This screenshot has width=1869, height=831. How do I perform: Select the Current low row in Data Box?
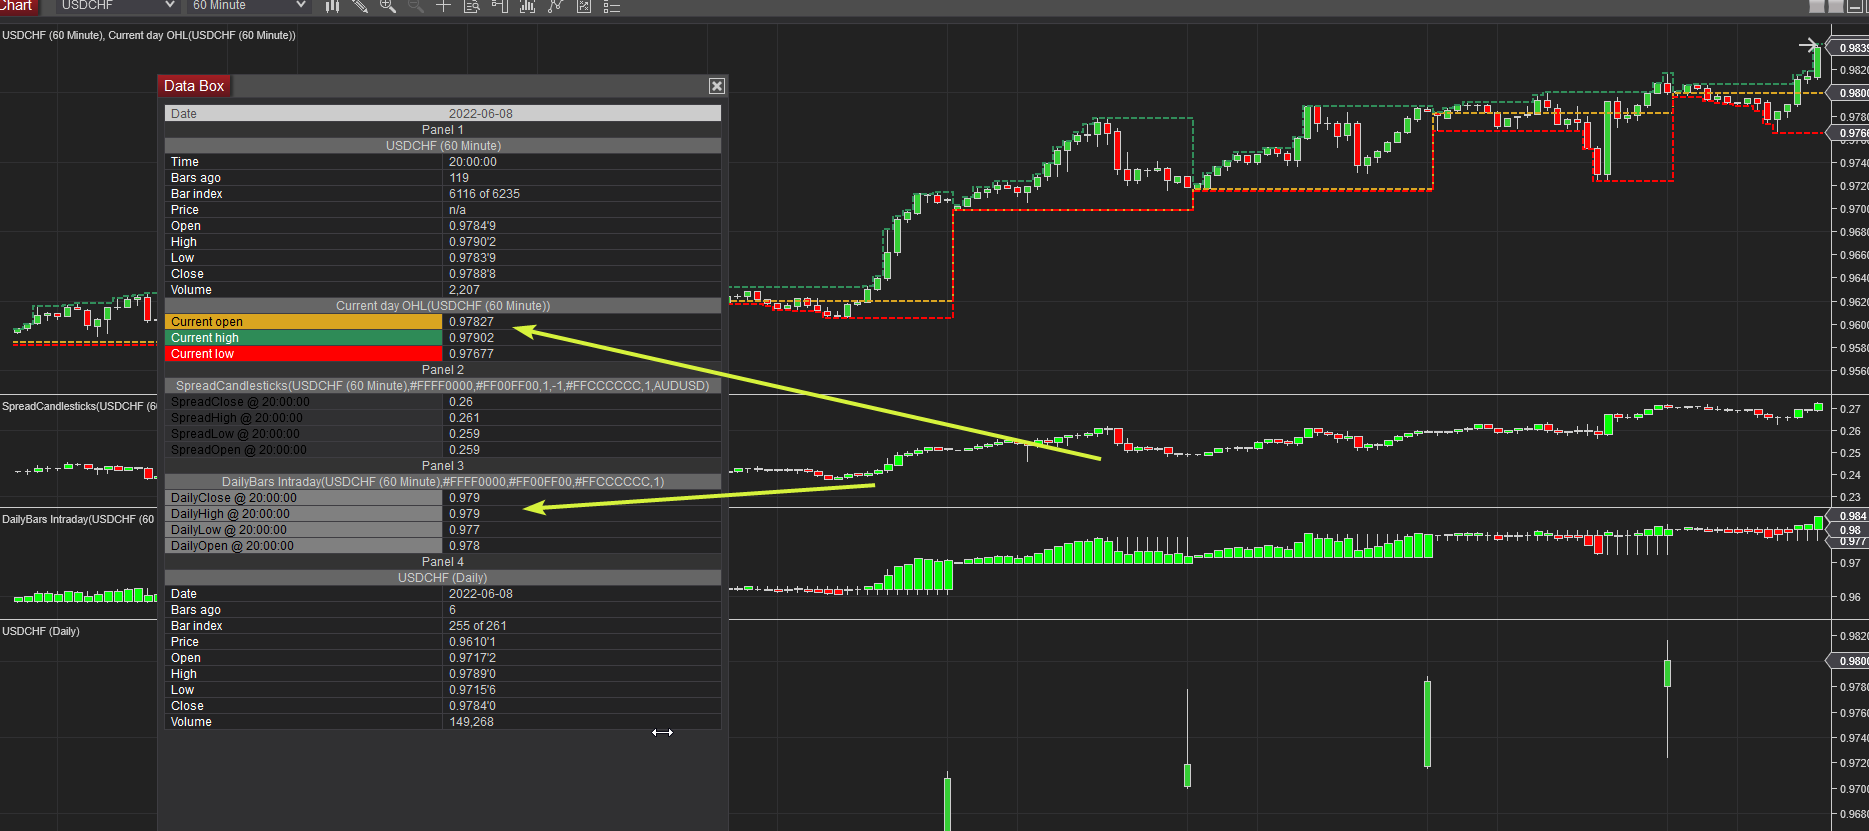point(443,353)
